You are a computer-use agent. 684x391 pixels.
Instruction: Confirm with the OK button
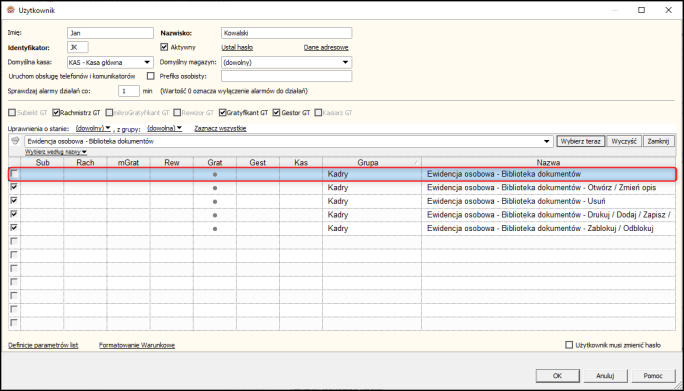(x=557, y=375)
